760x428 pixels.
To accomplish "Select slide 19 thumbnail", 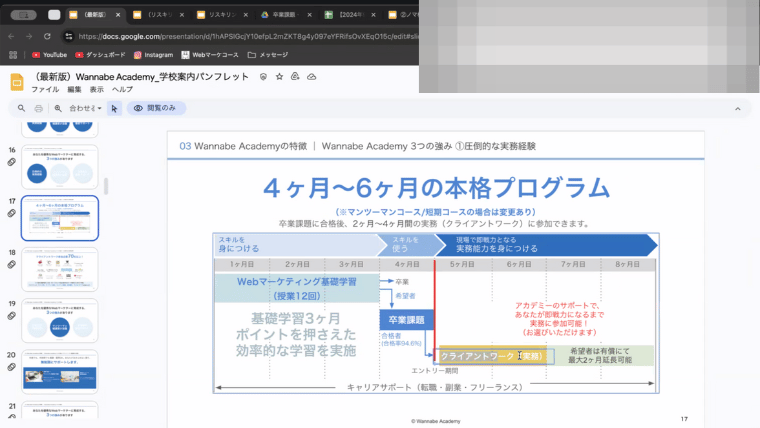I will click(60, 321).
